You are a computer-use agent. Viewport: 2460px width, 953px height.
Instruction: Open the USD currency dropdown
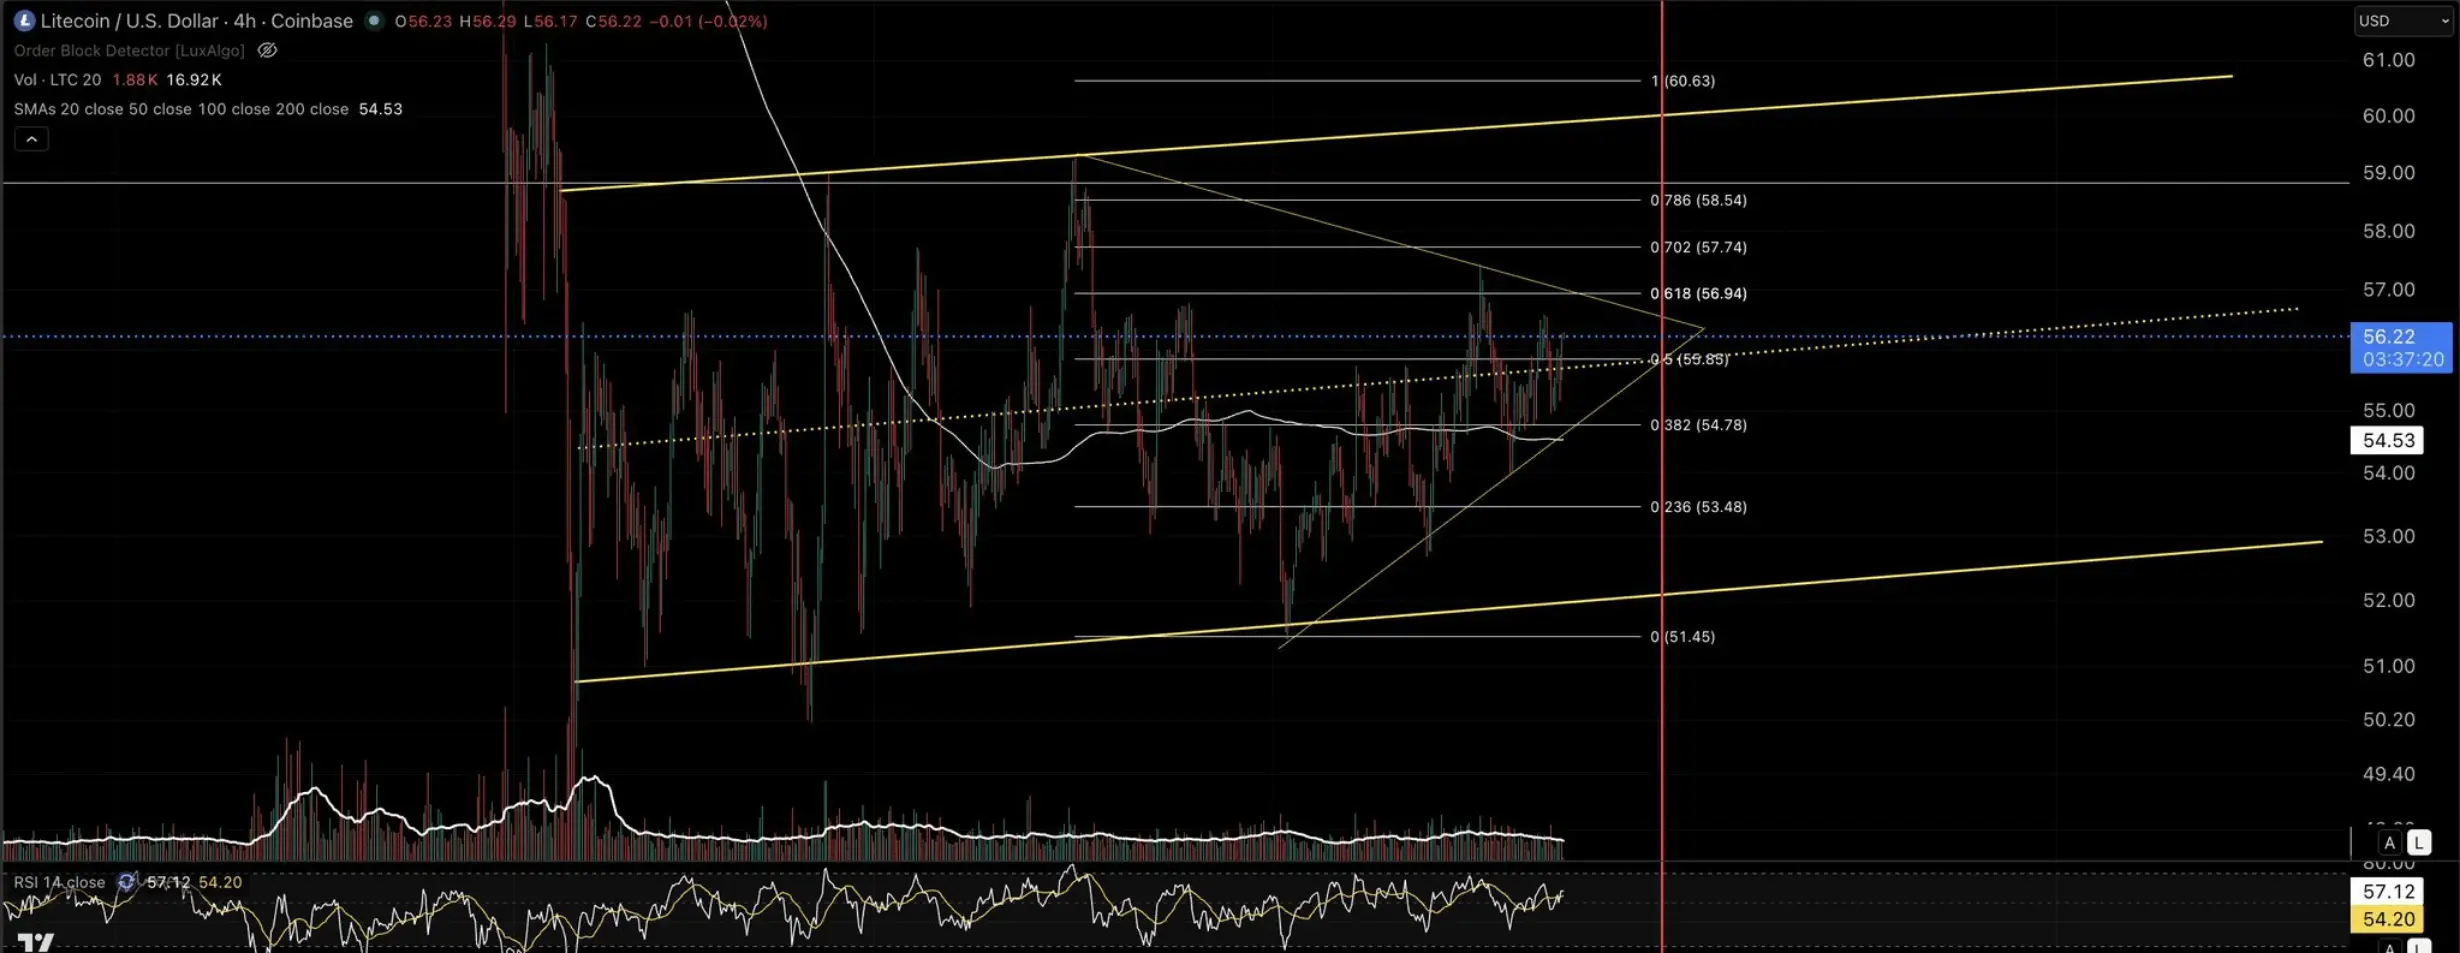[2403, 21]
